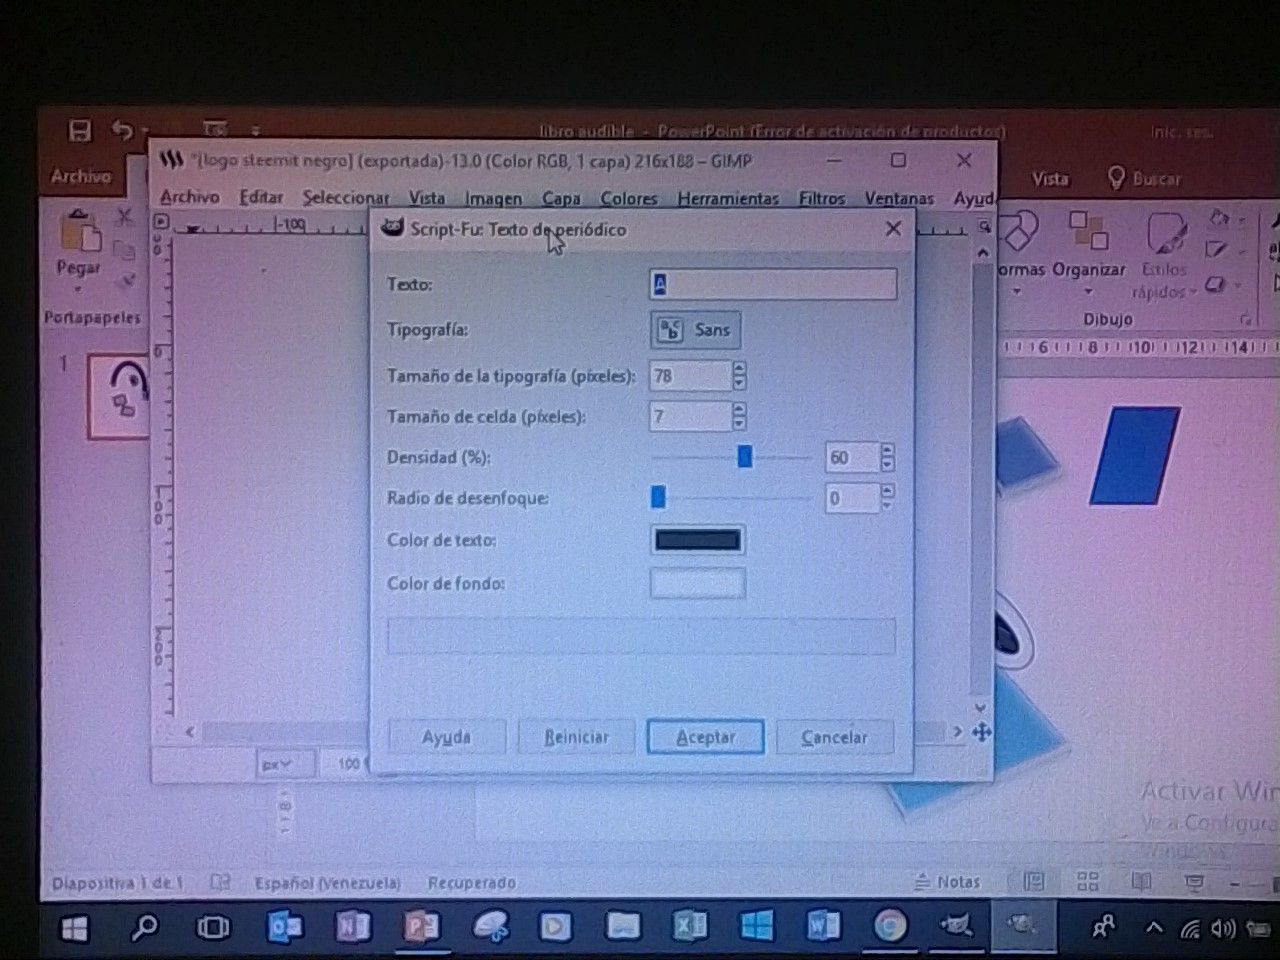Click the Aceptar button
1280x960 pixels.
click(705, 737)
